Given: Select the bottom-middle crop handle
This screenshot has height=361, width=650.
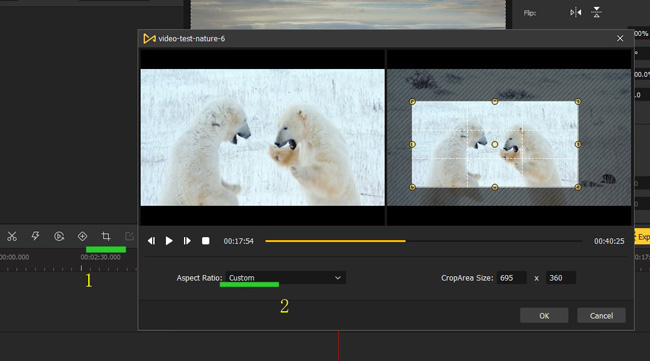Looking at the screenshot, I should coord(495,187).
